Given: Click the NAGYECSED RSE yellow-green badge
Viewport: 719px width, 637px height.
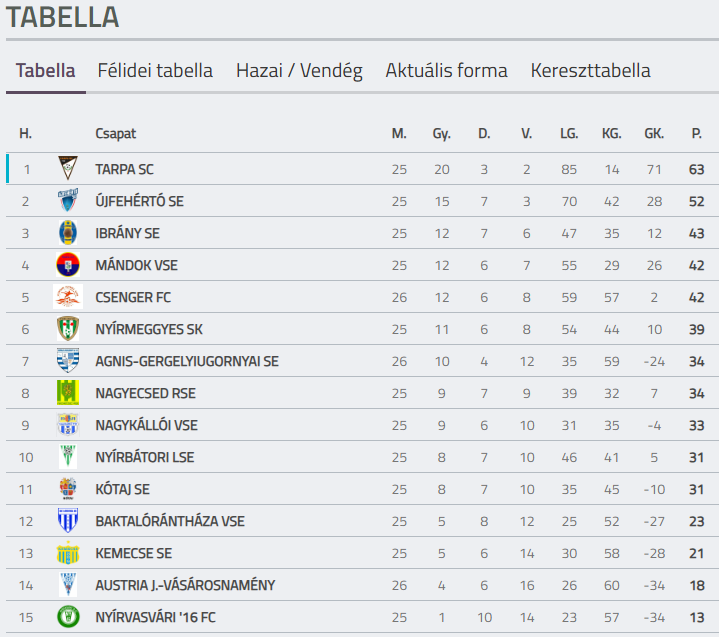Looking at the screenshot, I should pos(68,393).
